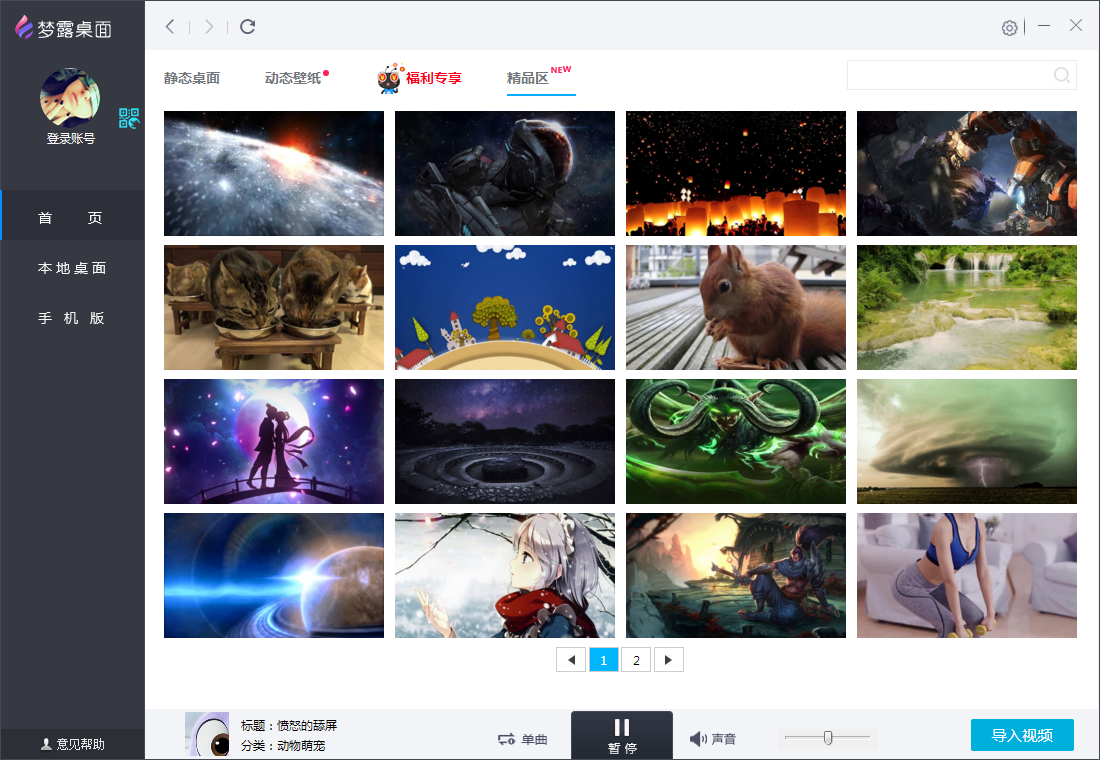The height and width of the screenshot is (760, 1100).
Task: Select the dark stone circle wallpaper
Action: [x=504, y=441]
